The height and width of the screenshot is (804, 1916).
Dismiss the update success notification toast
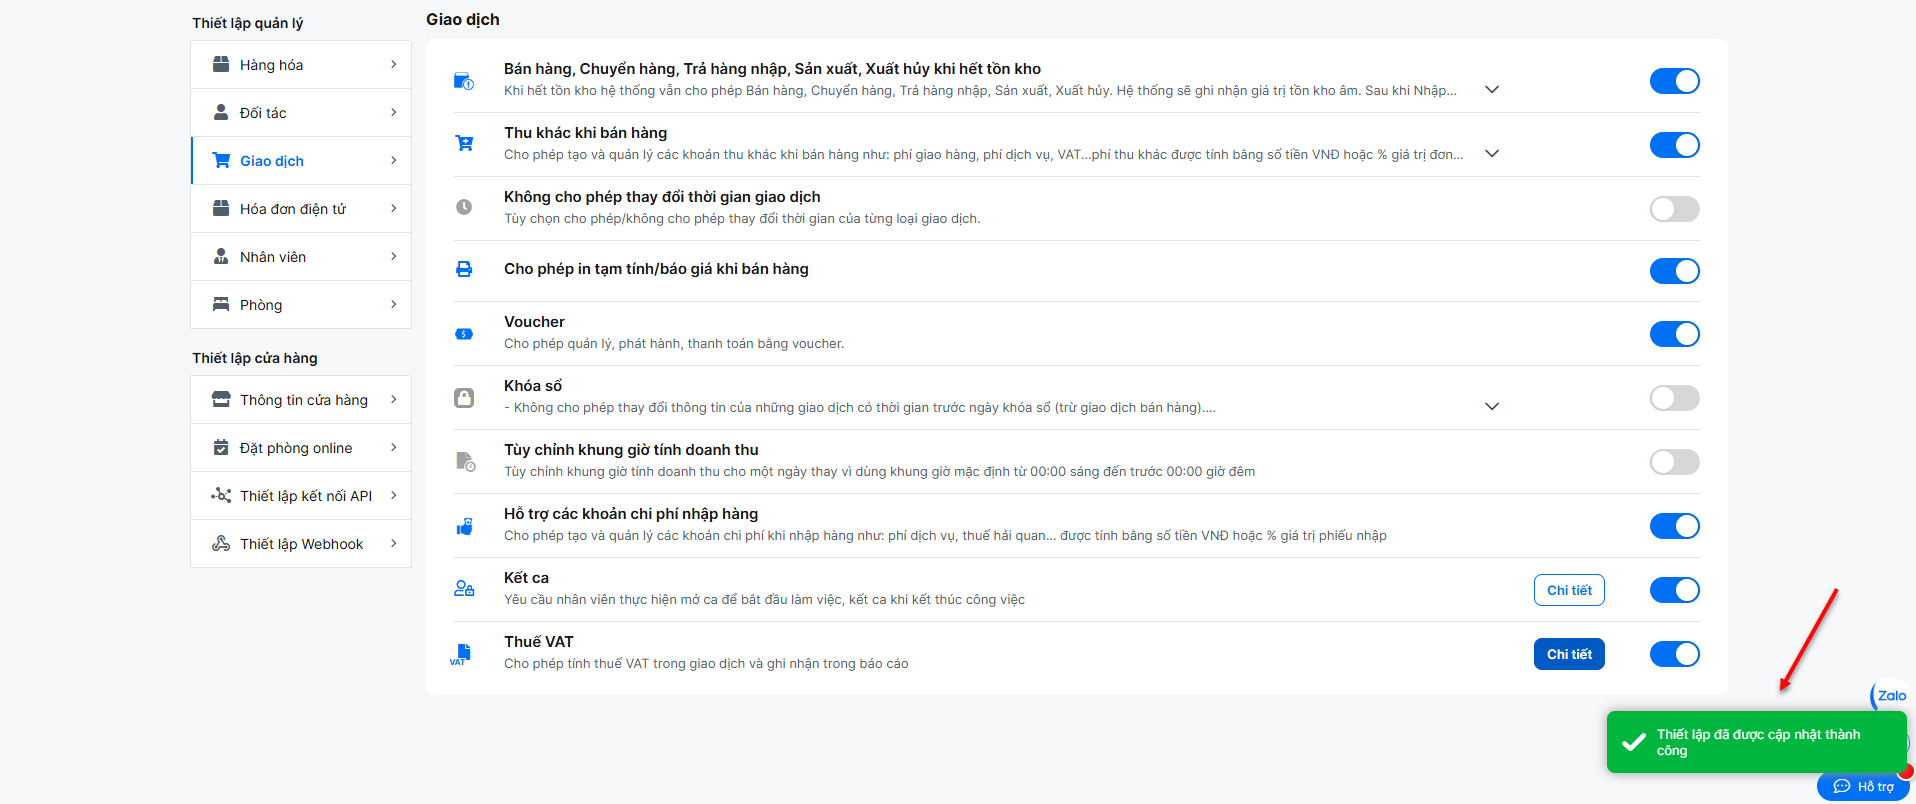coord(1757,742)
